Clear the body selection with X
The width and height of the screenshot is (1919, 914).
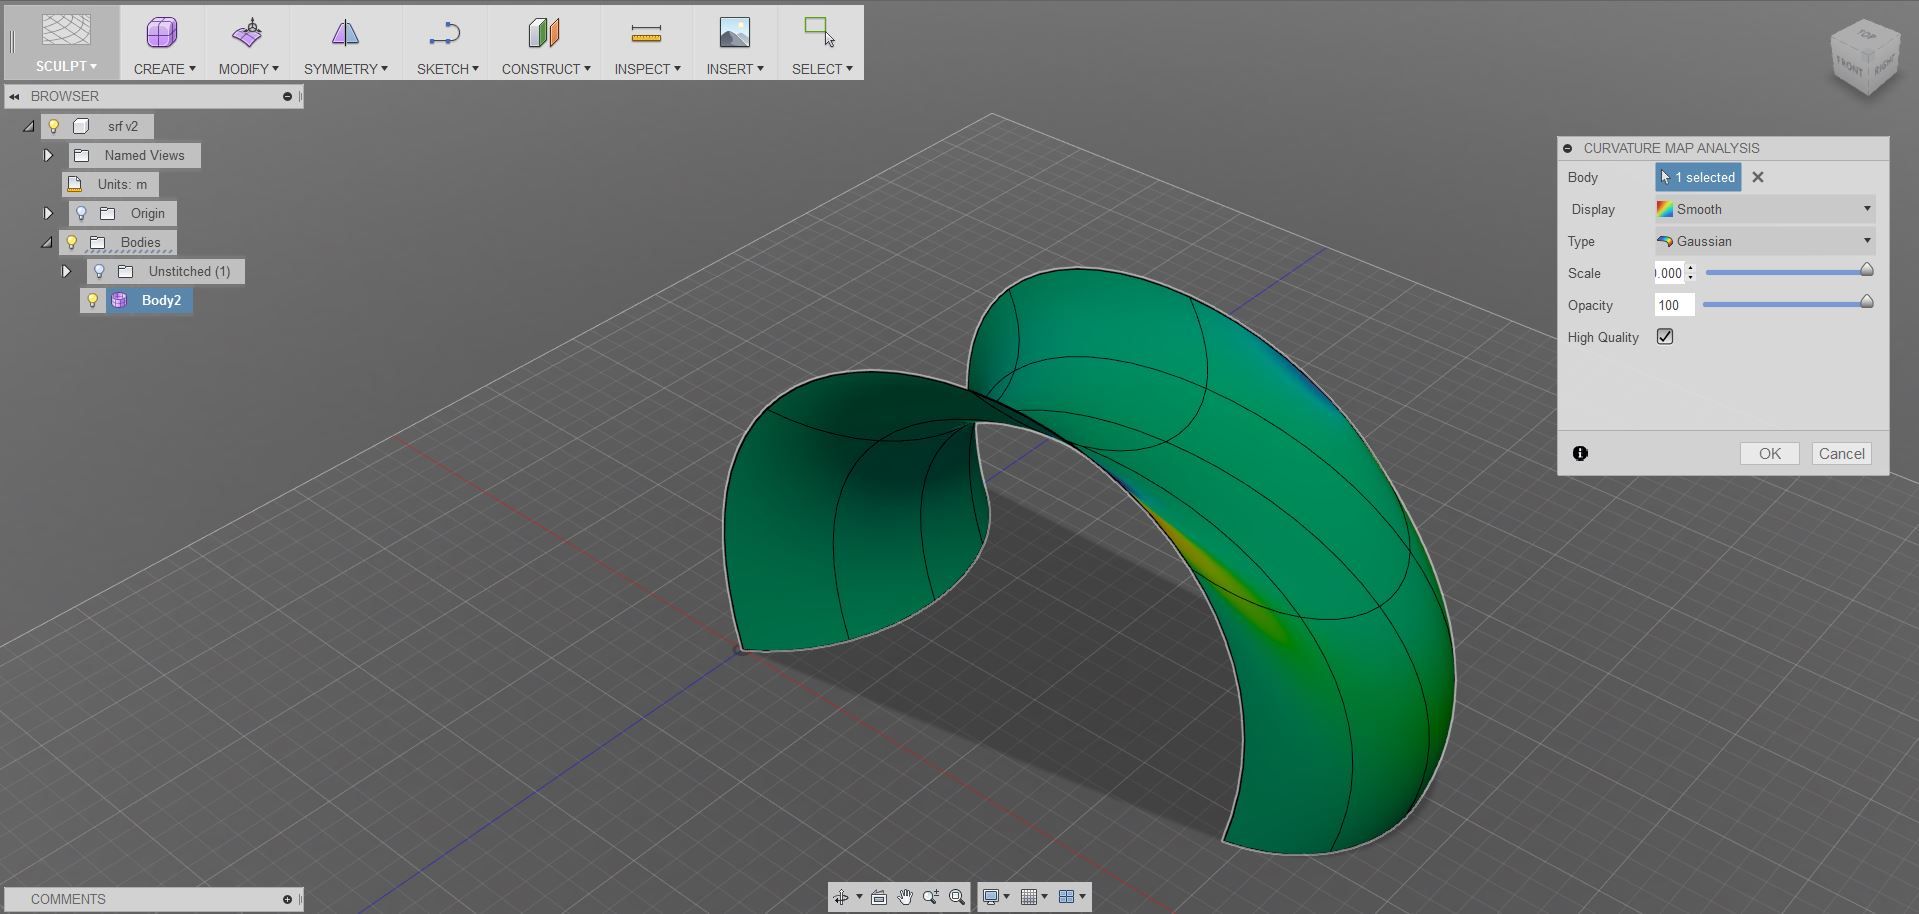(1758, 177)
